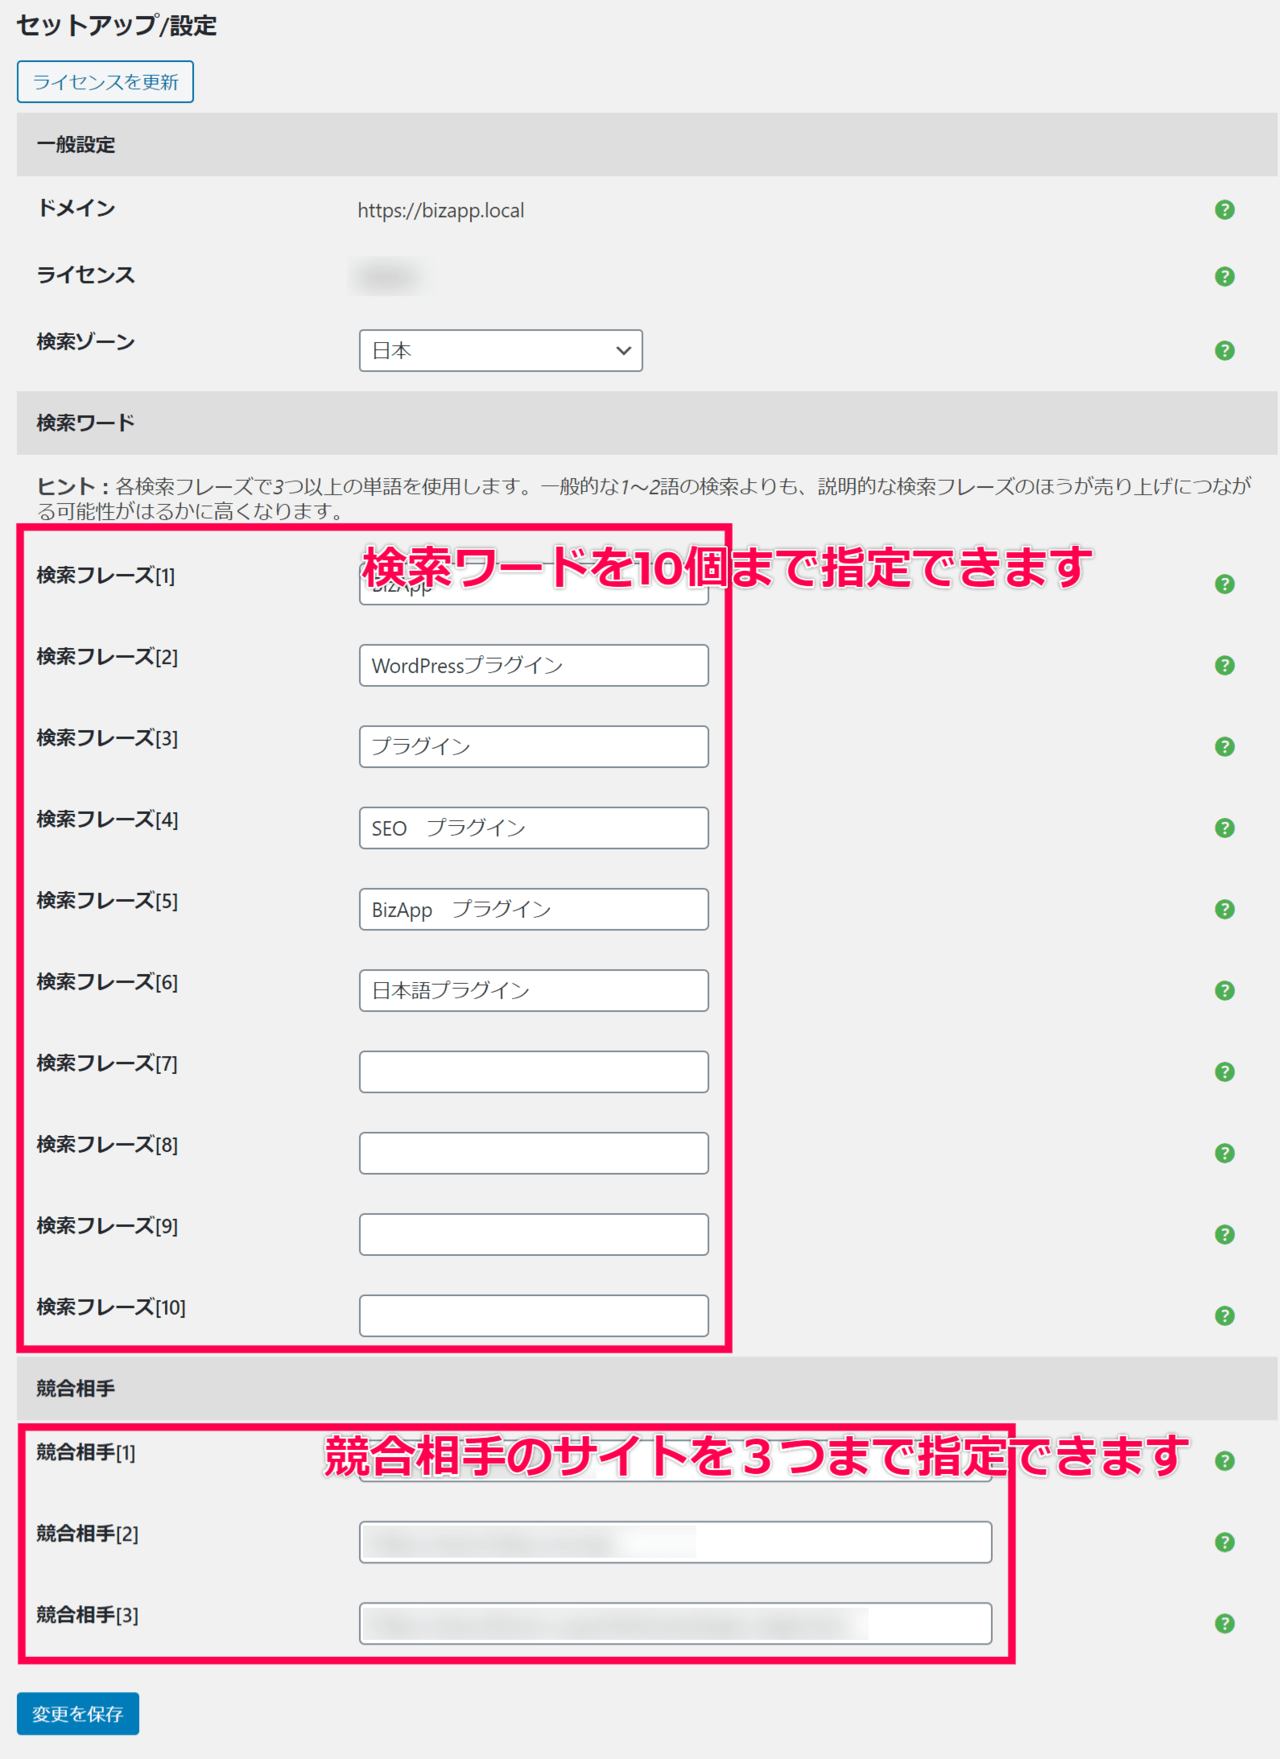The width and height of the screenshot is (1280, 1759).
Task: Show help for 競合相手[2] row
Action: click(x=1224, y=1543)
